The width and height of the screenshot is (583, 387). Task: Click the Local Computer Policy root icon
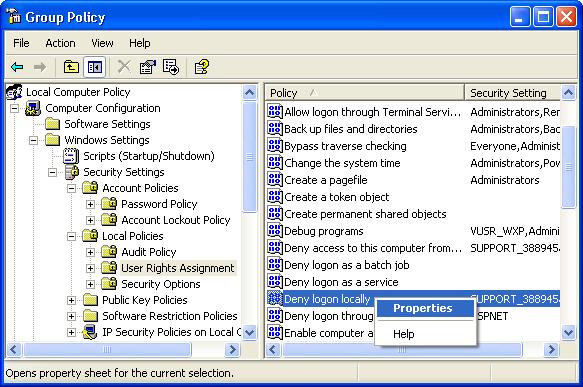pyautogui.click(x=14, y=92)
